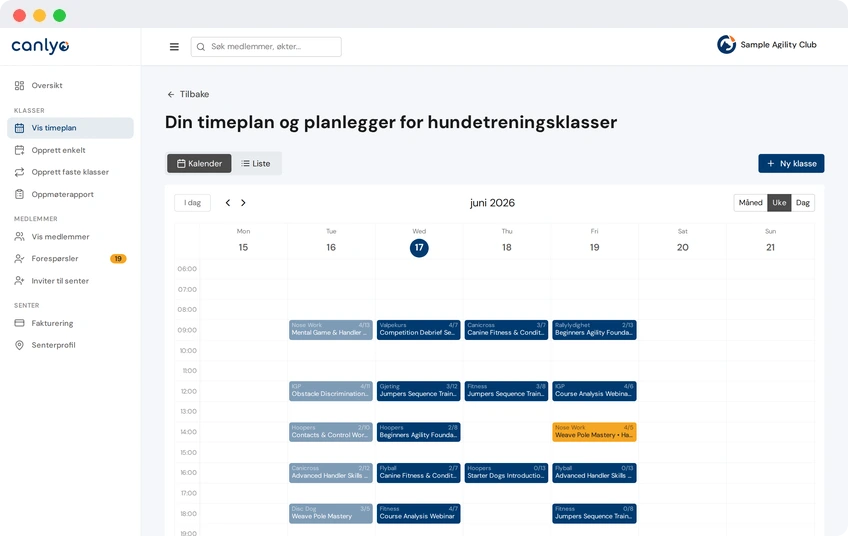Open Friday 16:00 Advanced Handler Skills
This screenshot has width=848, height=536.
(594, 473)
